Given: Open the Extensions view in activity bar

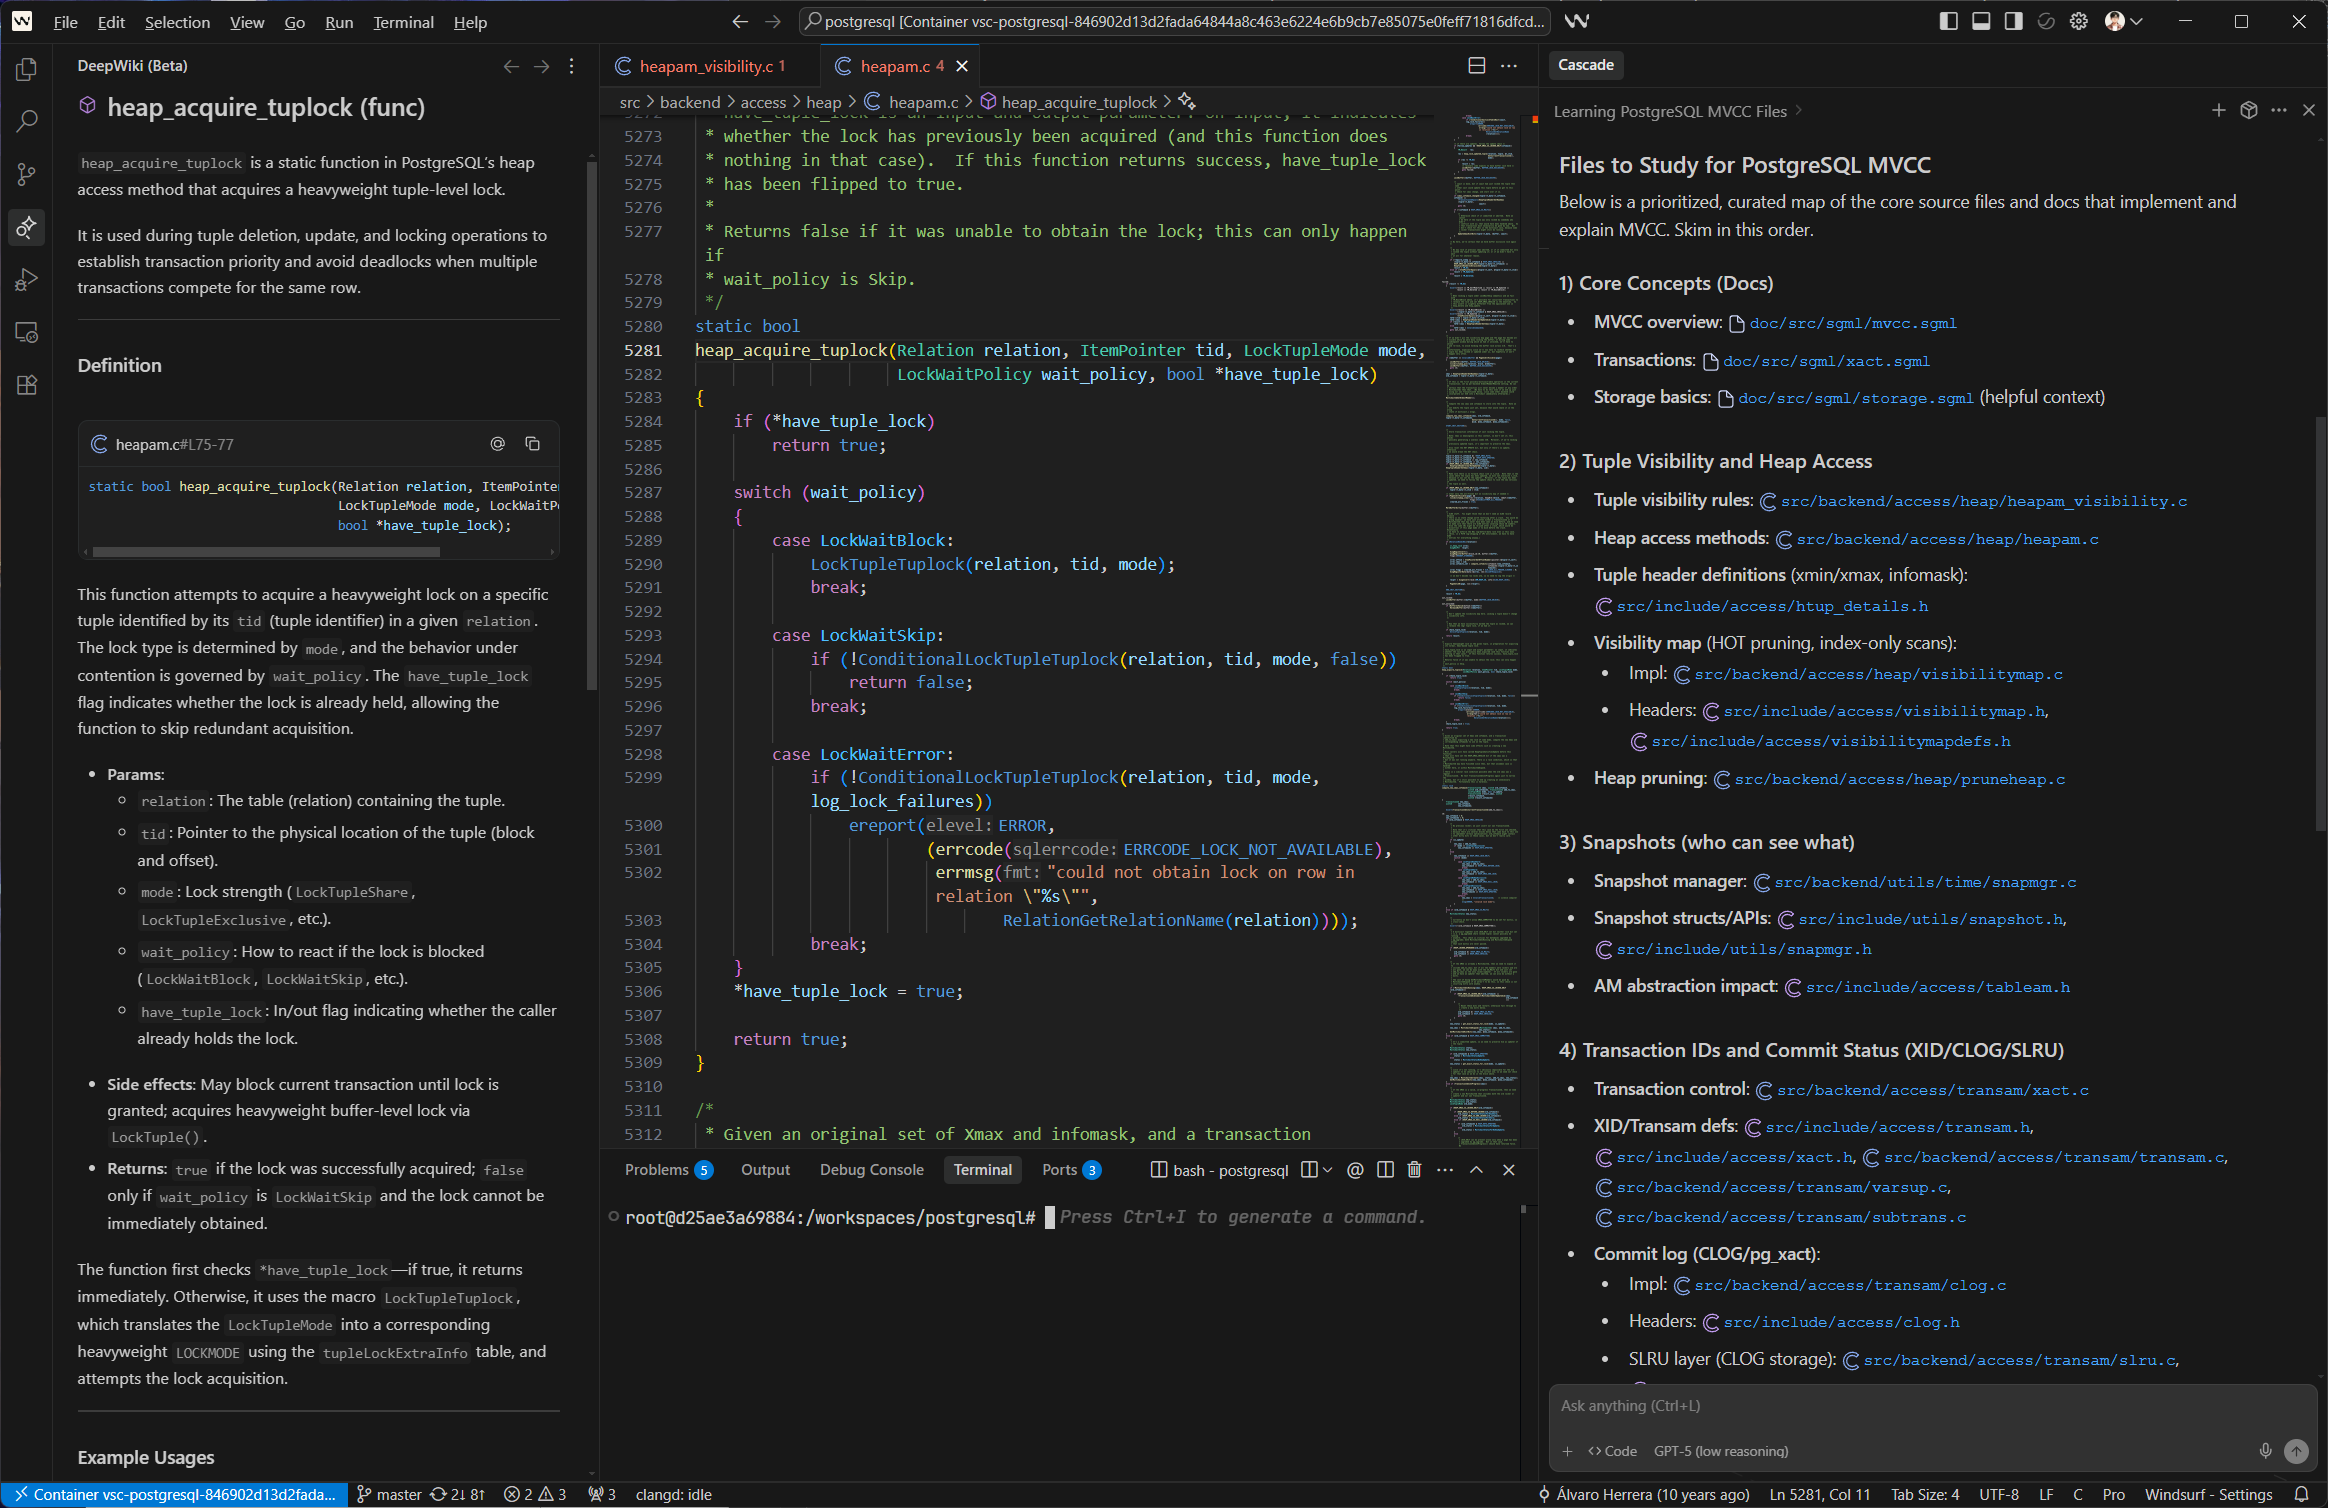Looking at the screenshot, I should click(x=27, y=385).
